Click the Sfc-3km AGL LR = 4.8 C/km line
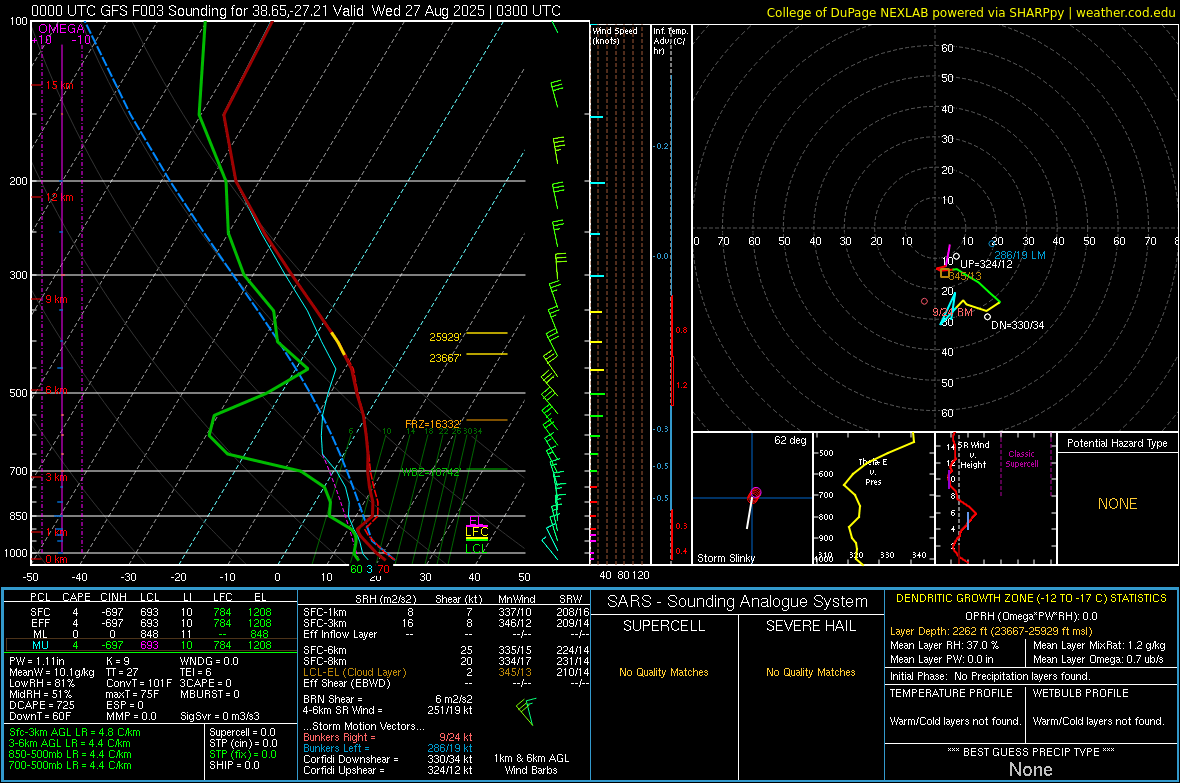The width and height of the screenshot is (1180, 783). coord(75,732)
